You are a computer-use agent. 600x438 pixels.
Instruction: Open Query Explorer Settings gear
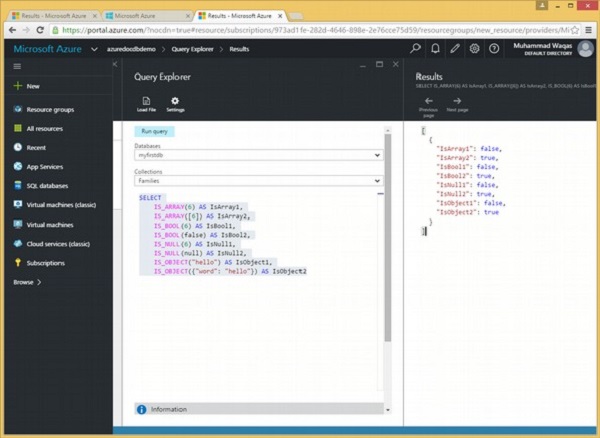point(175,101)
